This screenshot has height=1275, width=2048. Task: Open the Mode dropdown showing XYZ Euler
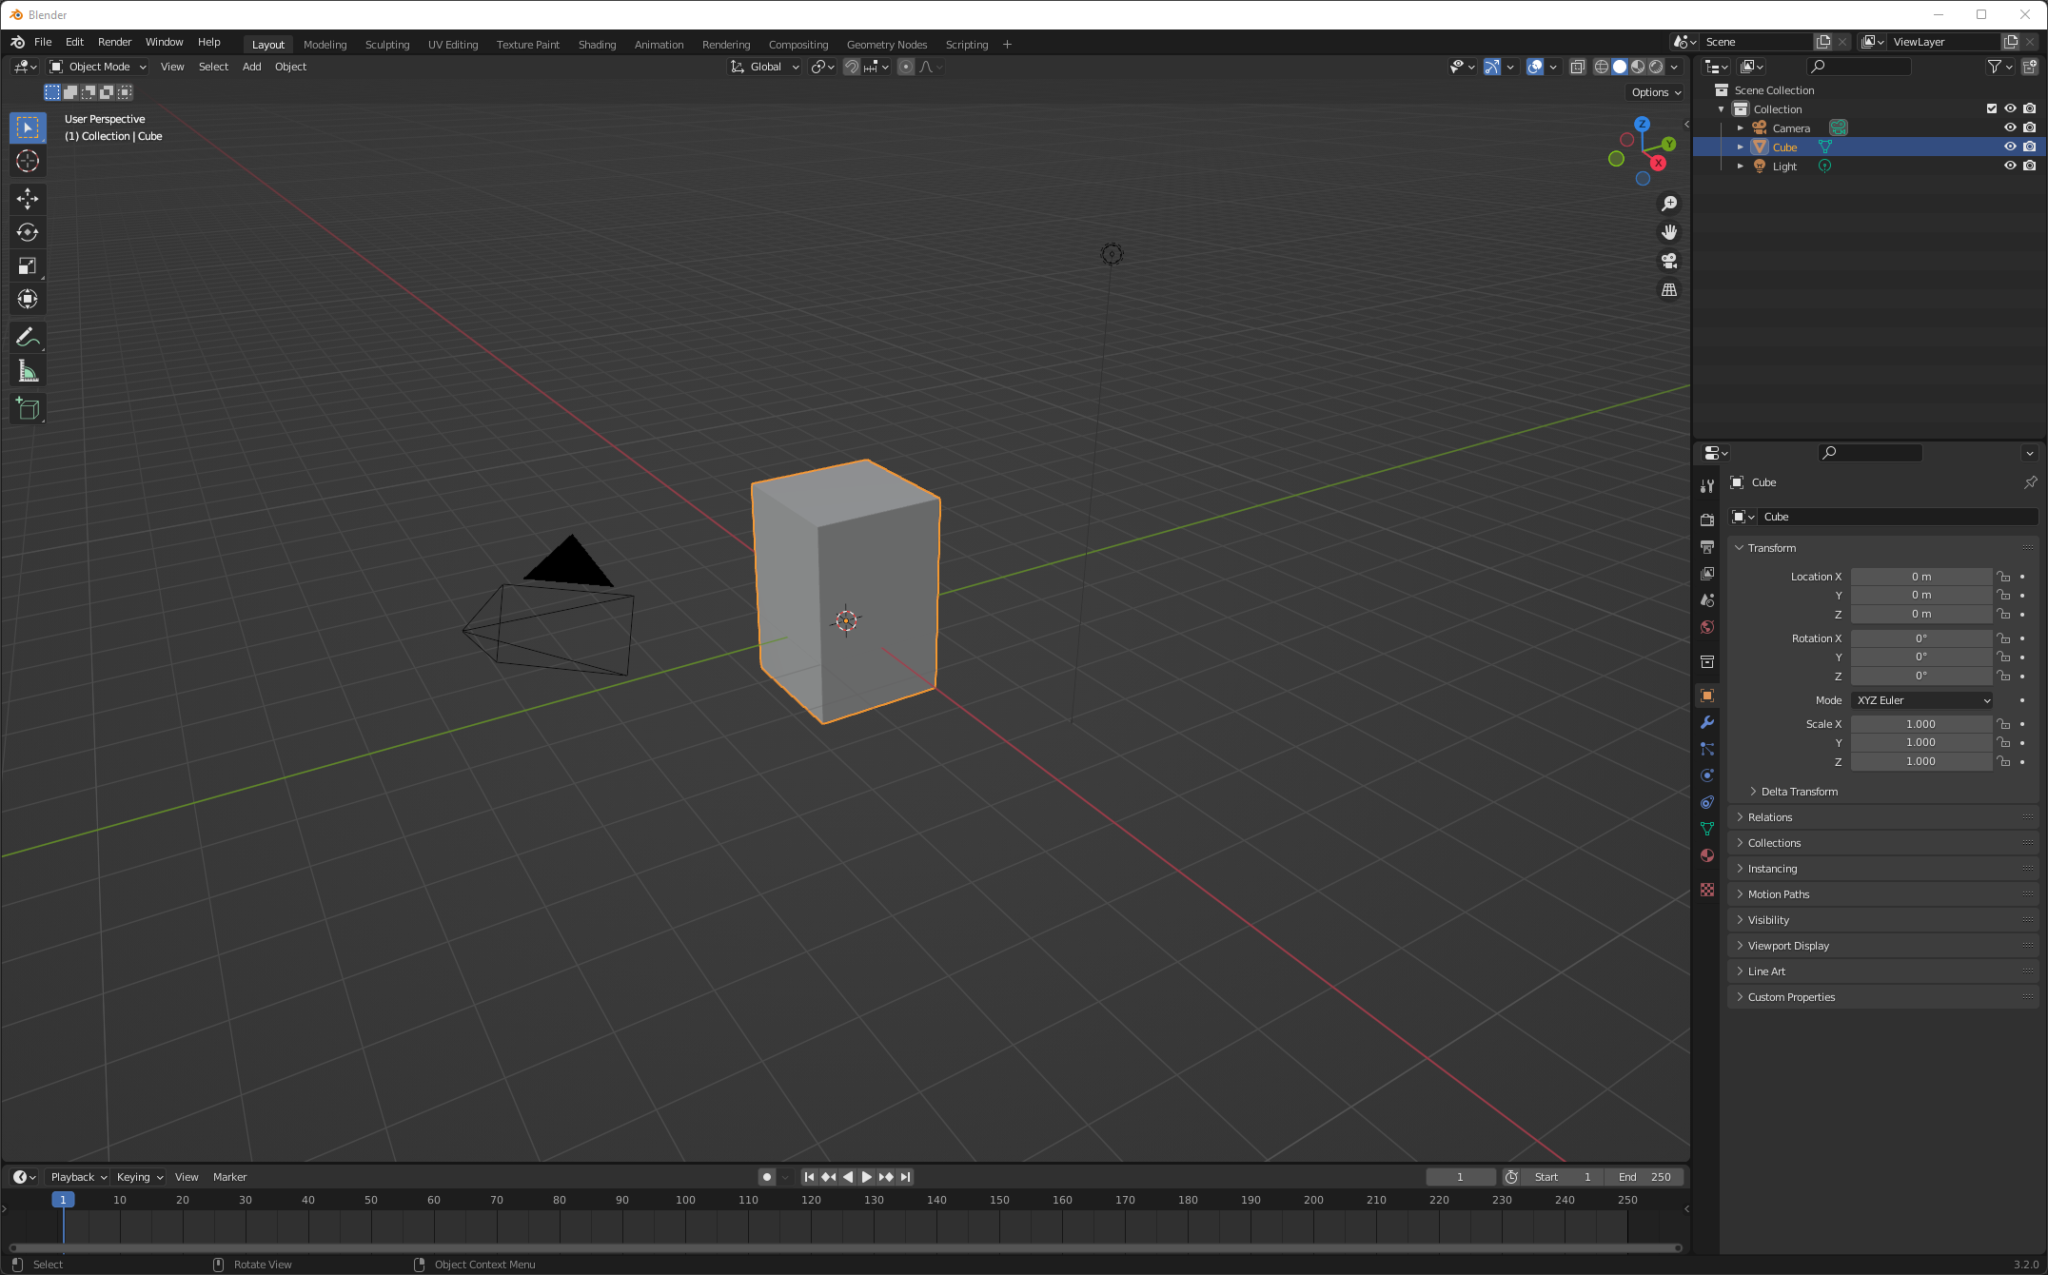(x=1920, y=700)
